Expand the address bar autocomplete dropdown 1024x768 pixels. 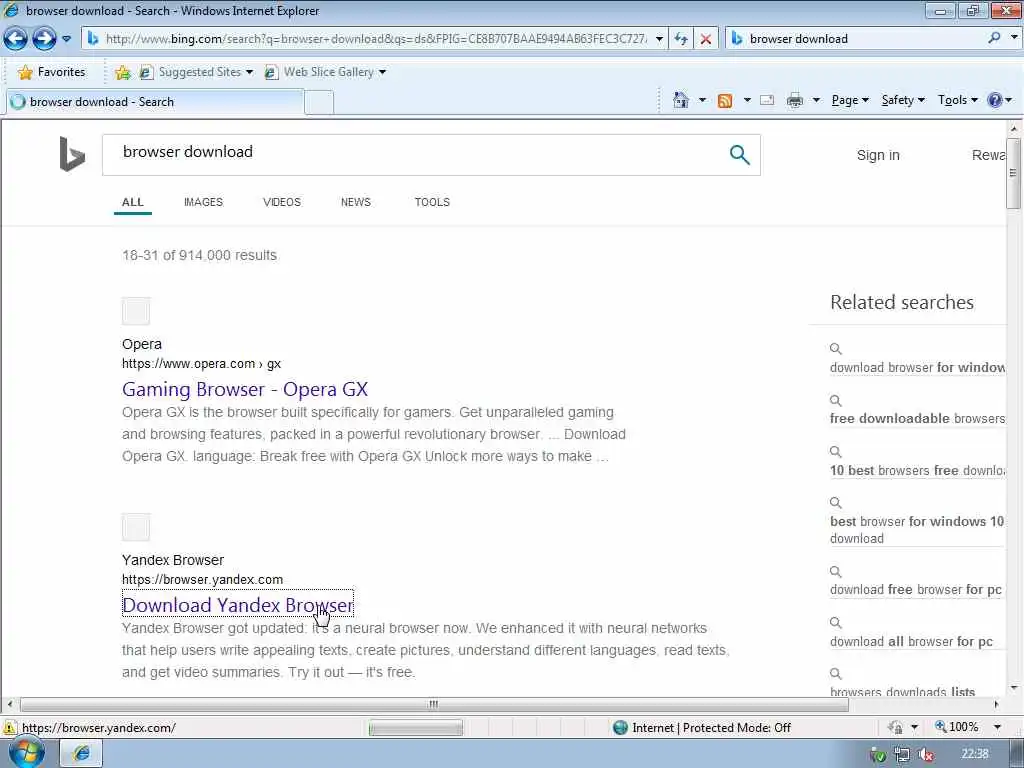[659, 39]
